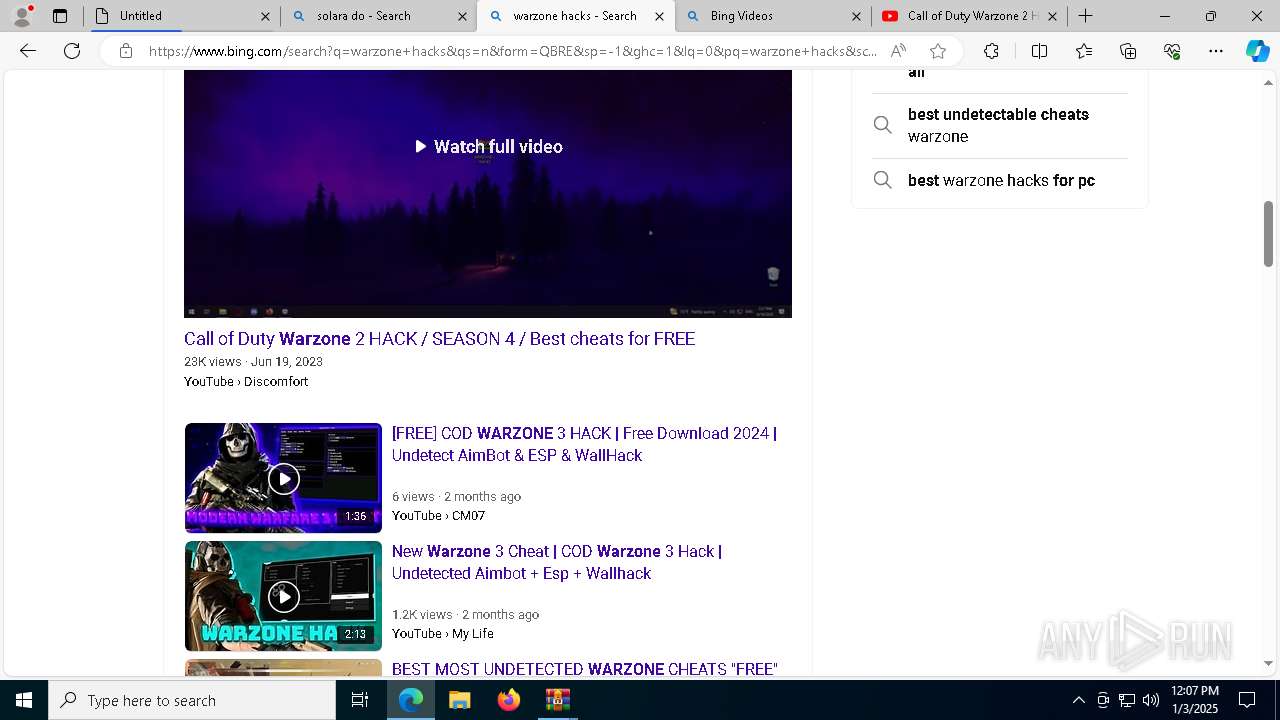Image resolution: width=1280 pixels, height=720 pixels.
Task: Open Microsoft Edge taskbar icon
Action: click(x=411, y=700)
